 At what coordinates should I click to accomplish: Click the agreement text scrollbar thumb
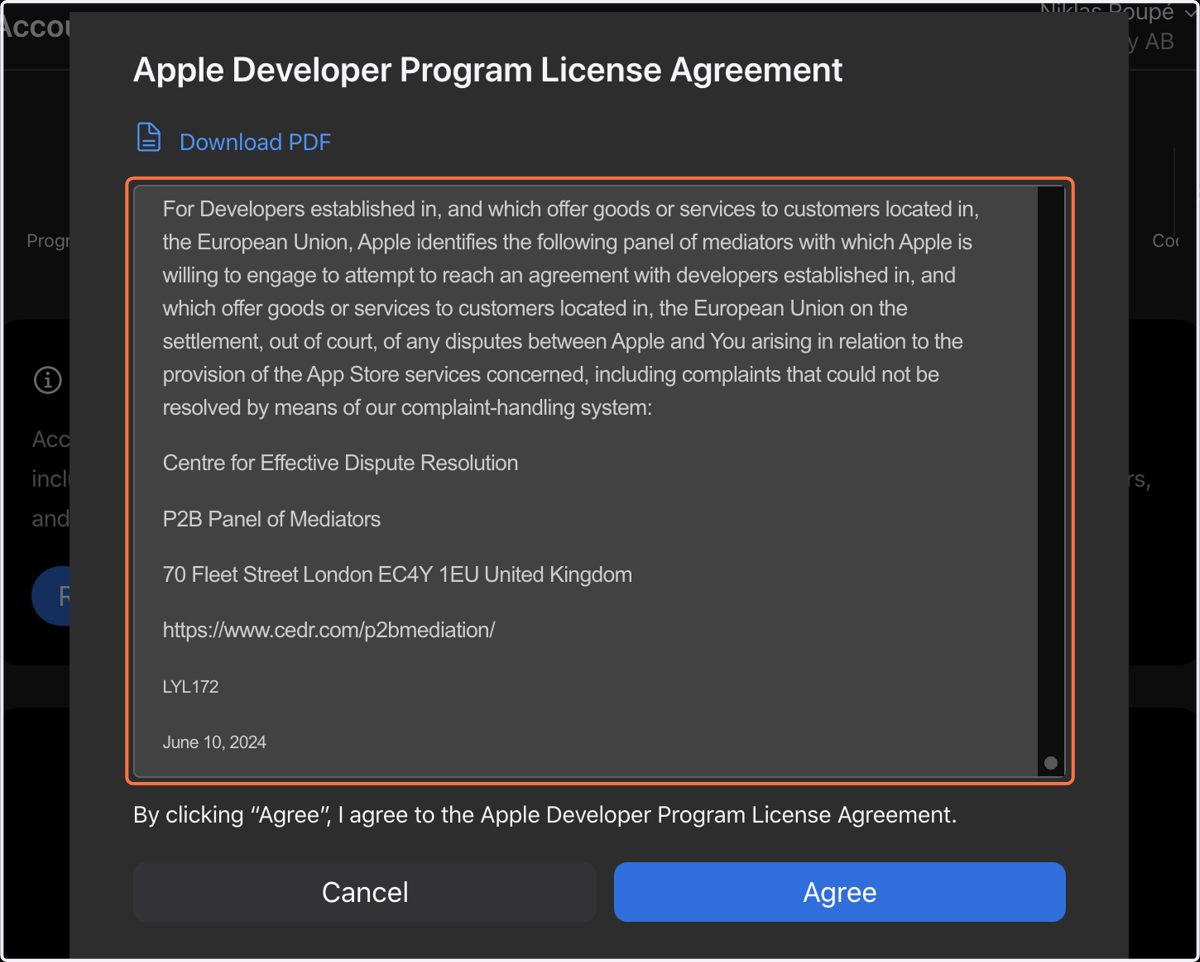(1050, 763)
